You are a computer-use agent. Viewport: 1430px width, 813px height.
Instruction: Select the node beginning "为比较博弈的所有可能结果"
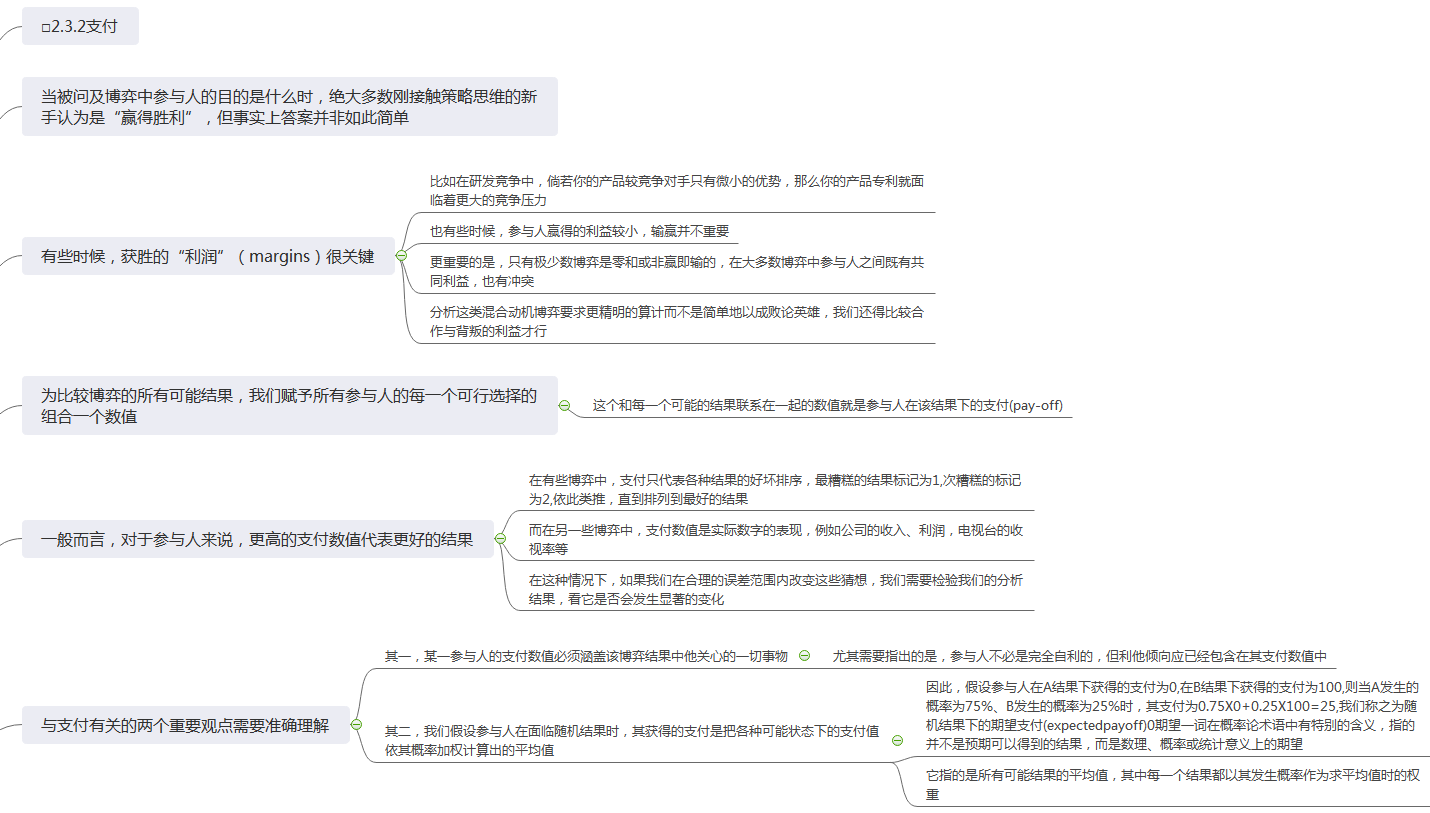click(290, 406)
